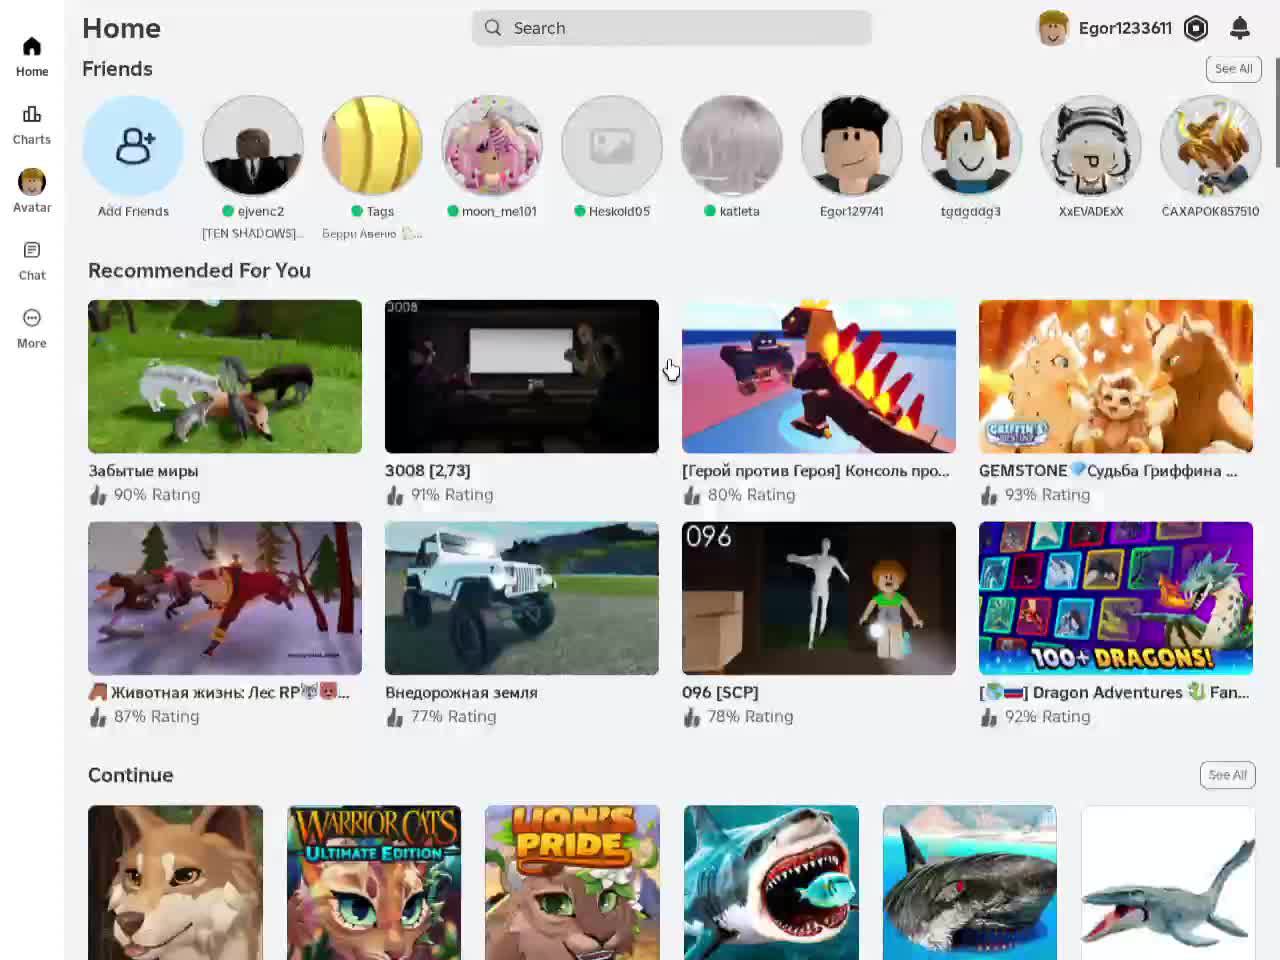The image size is (1280, 960).
Task: Open the Герой против Героя game thumbnail
Action: [819, 376]
